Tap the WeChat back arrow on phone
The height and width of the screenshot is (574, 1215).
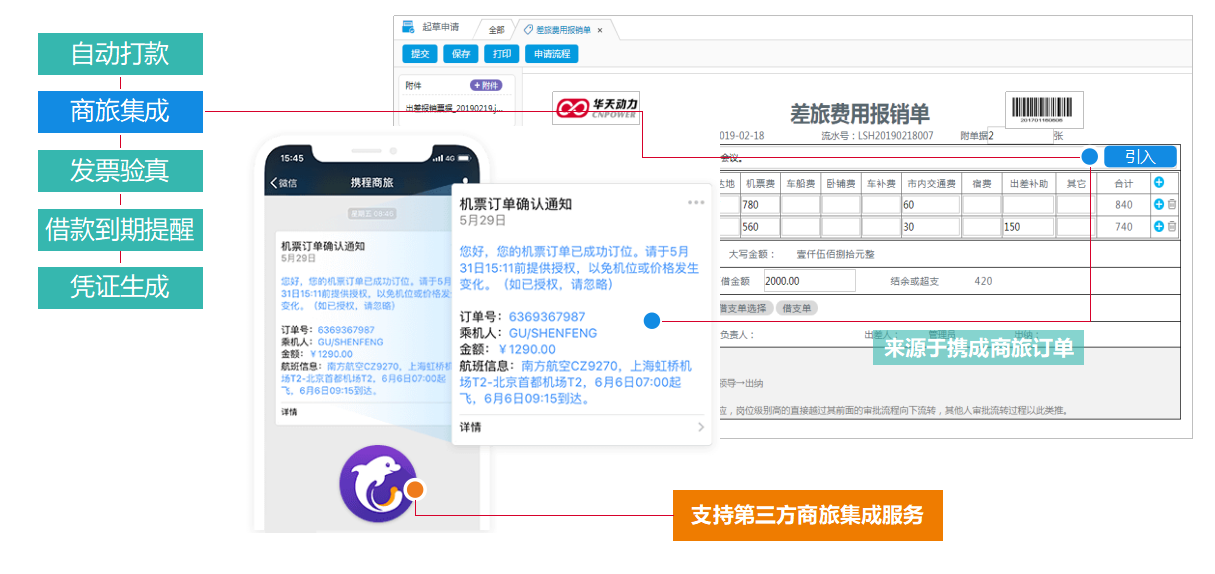pos(275,183)
